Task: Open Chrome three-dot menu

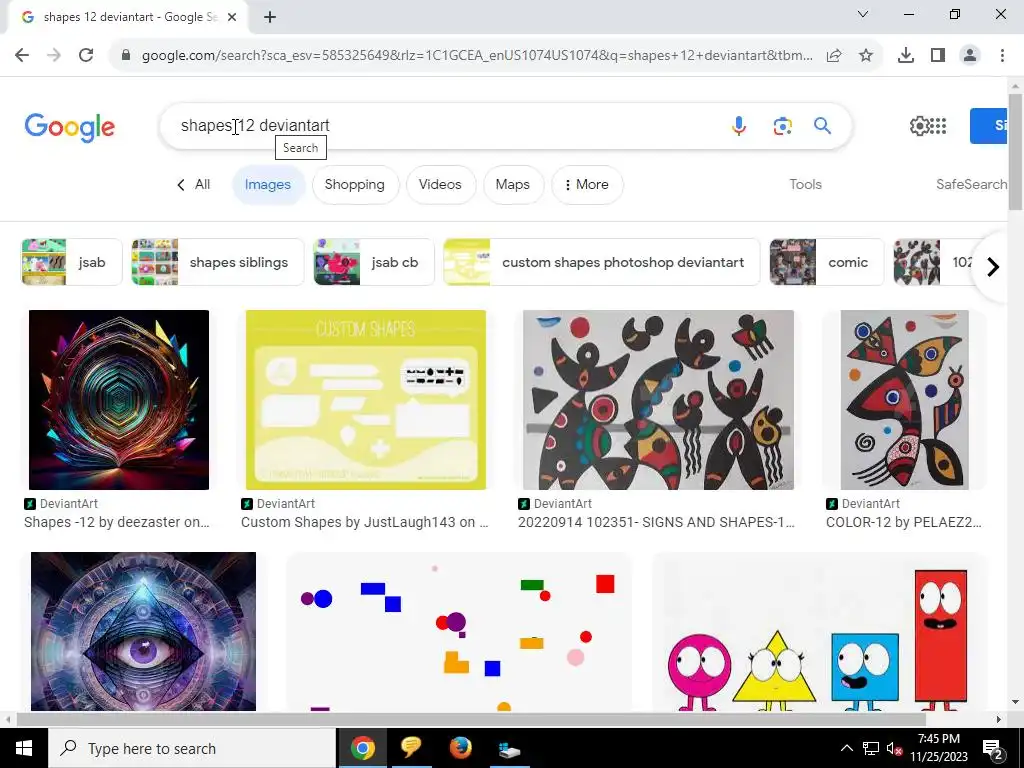Action: tap(1002, 56)
